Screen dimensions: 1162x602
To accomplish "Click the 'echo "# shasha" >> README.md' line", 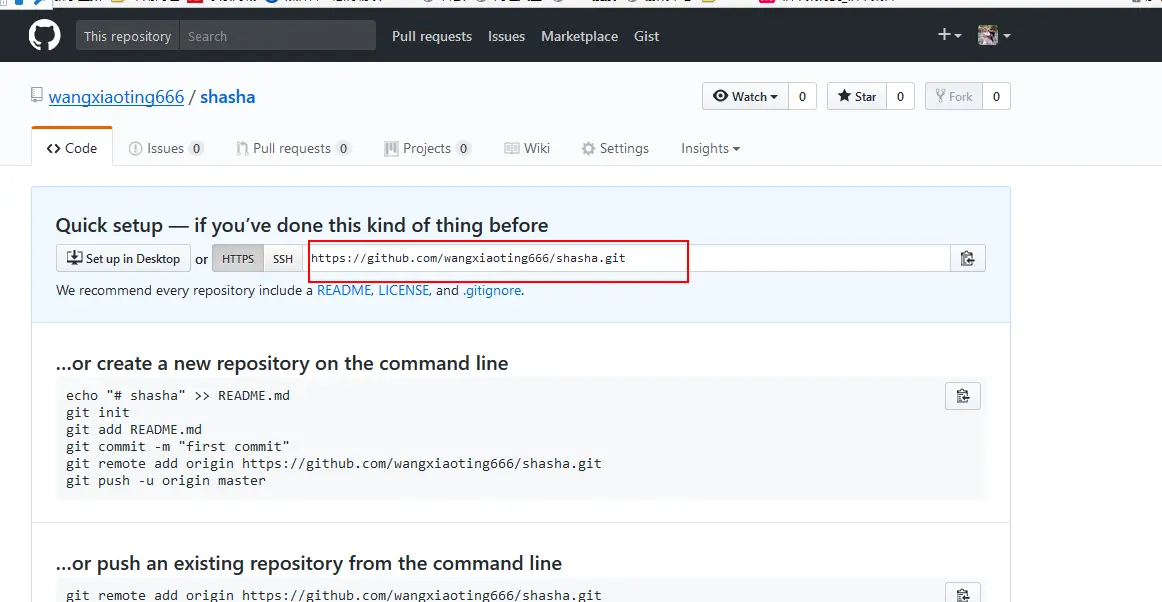I will [178, 395].
